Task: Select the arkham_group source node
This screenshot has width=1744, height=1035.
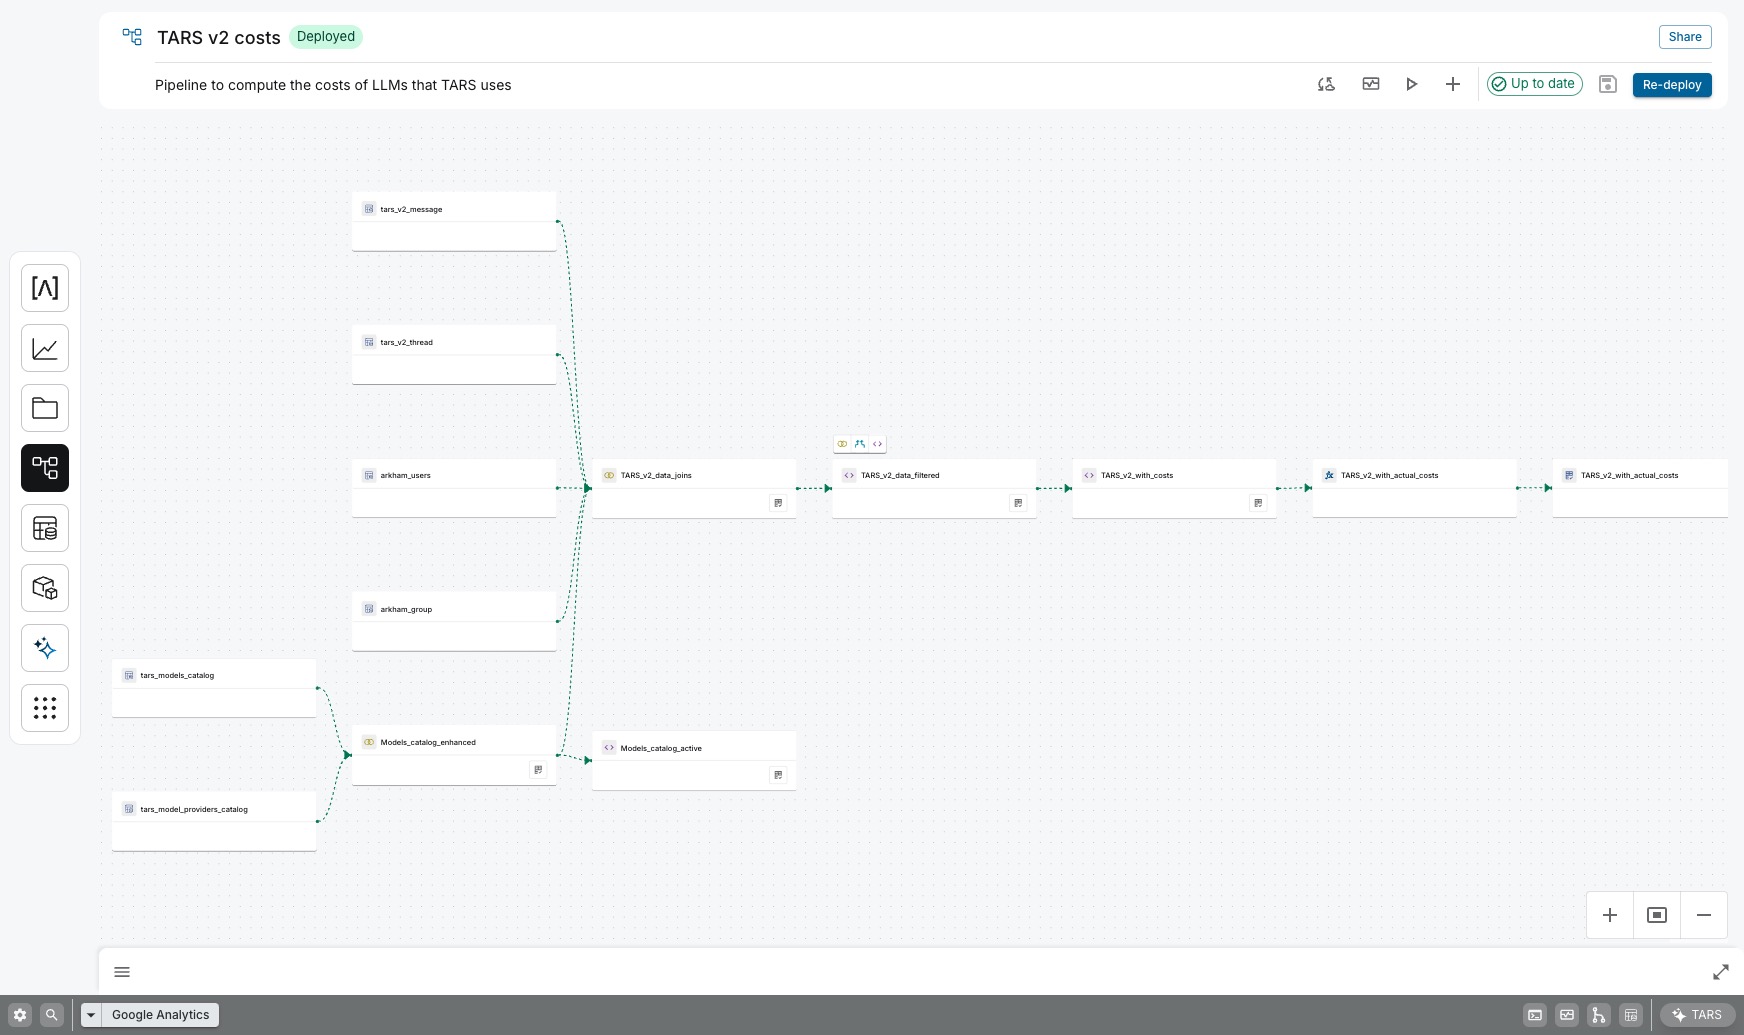Action: click(454, 621)
